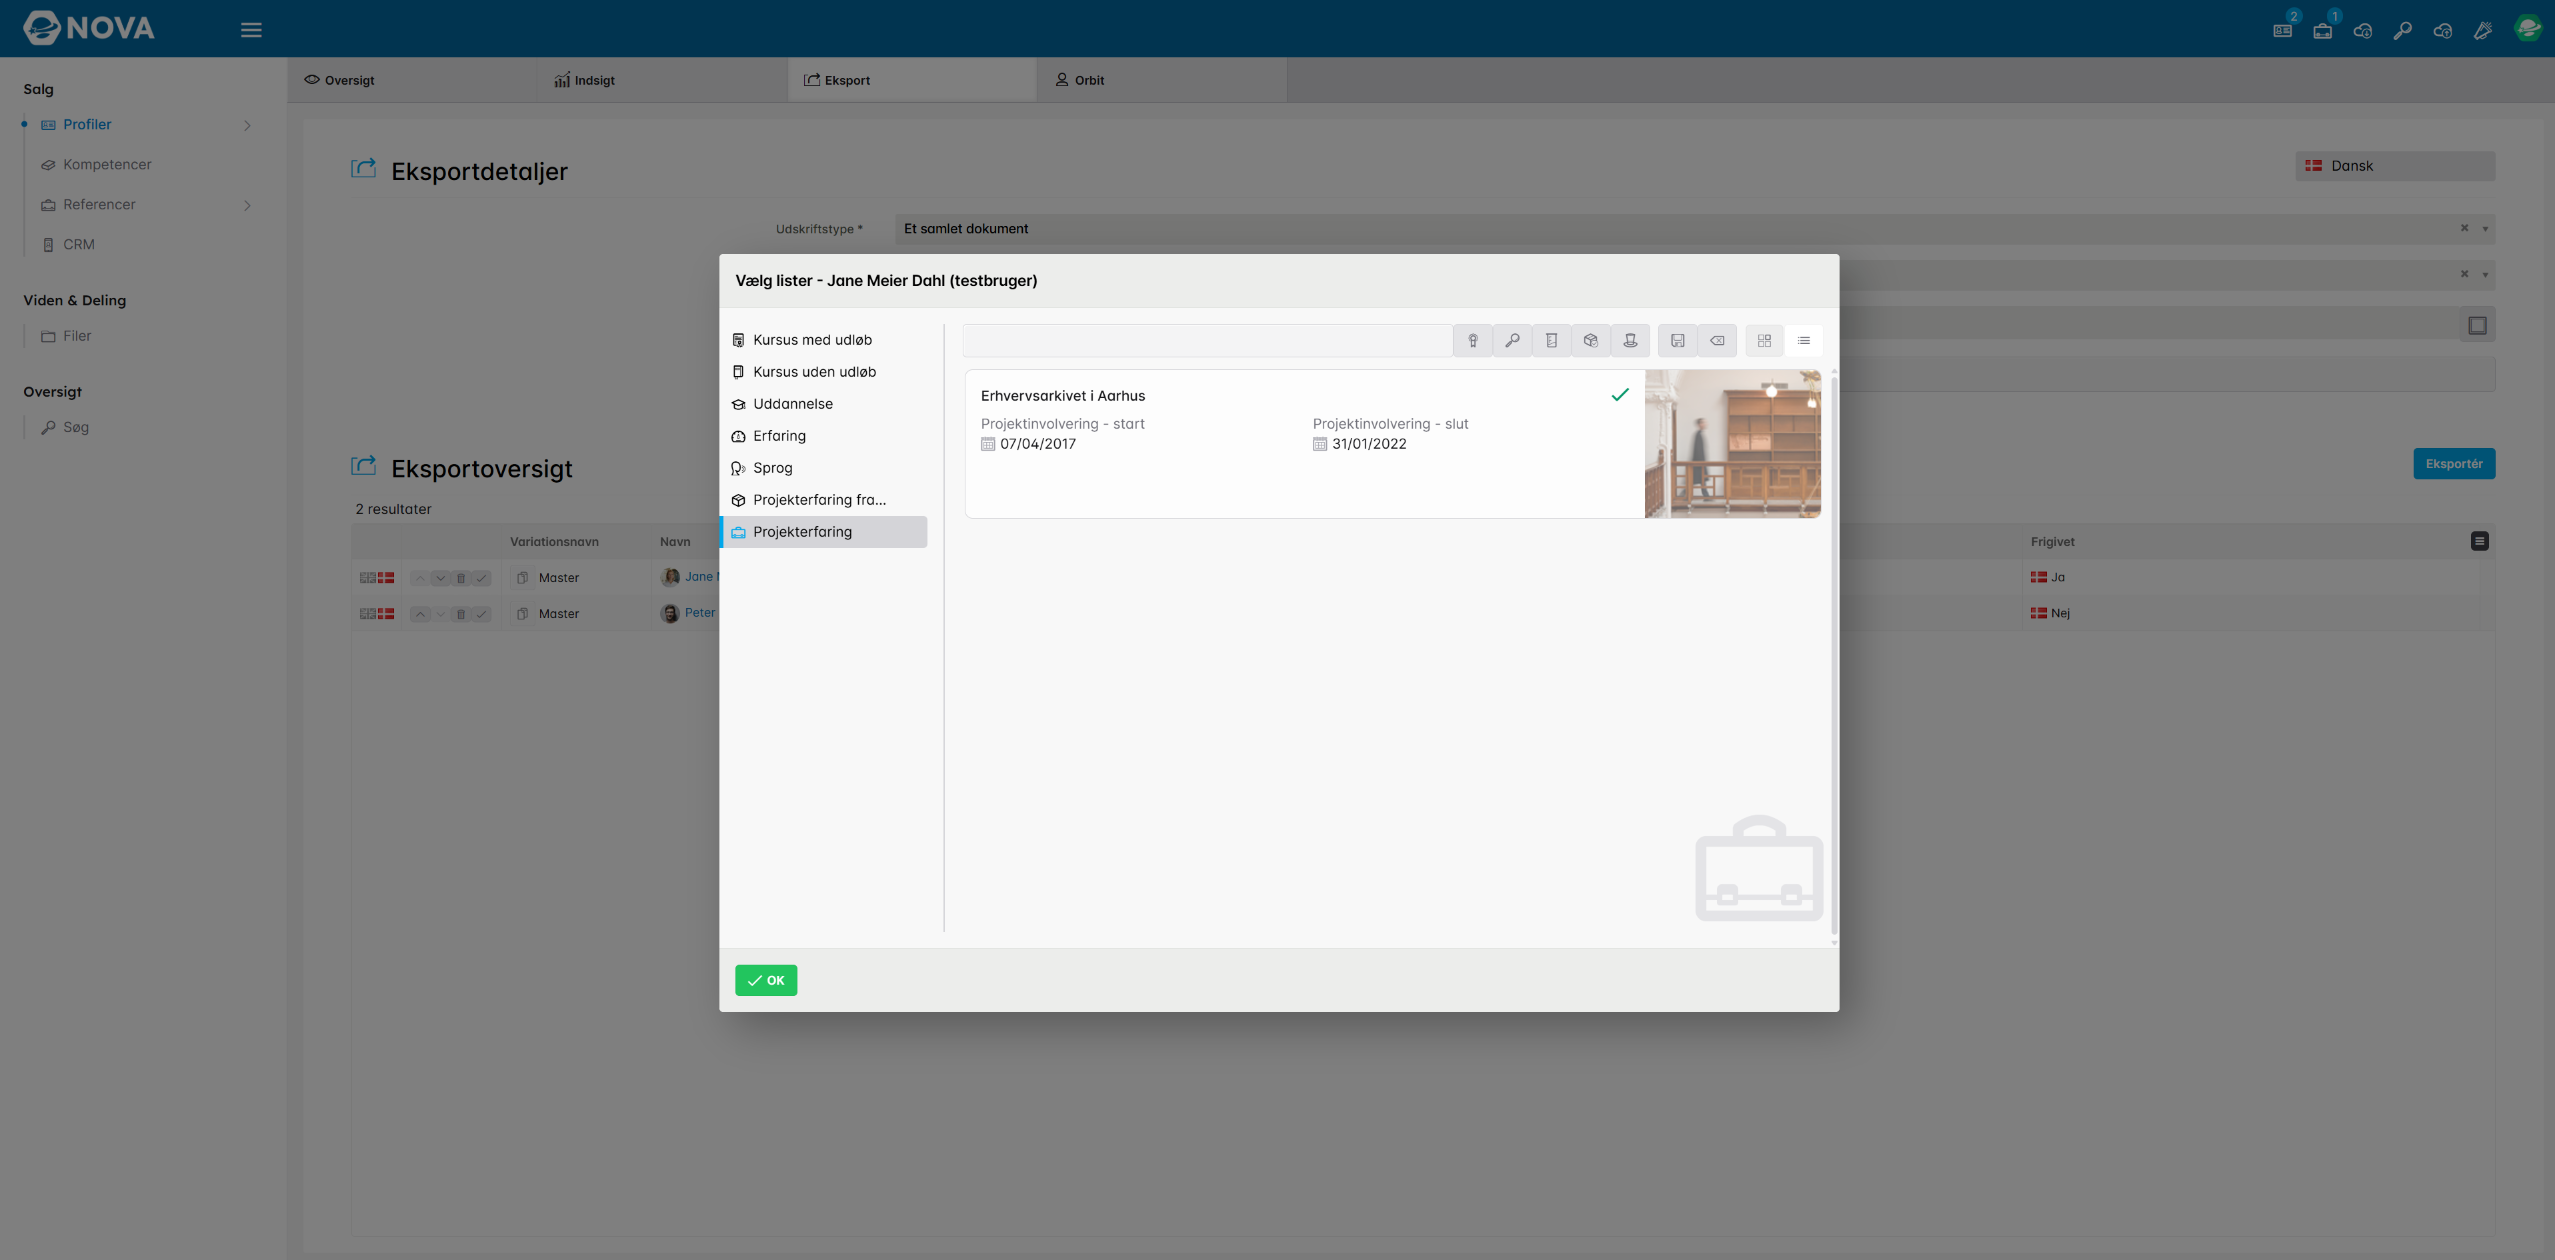The height and width of the screenshot is (1260, 2555).
Task: Open Kompetencer in the sidebar
Action: 107,165
